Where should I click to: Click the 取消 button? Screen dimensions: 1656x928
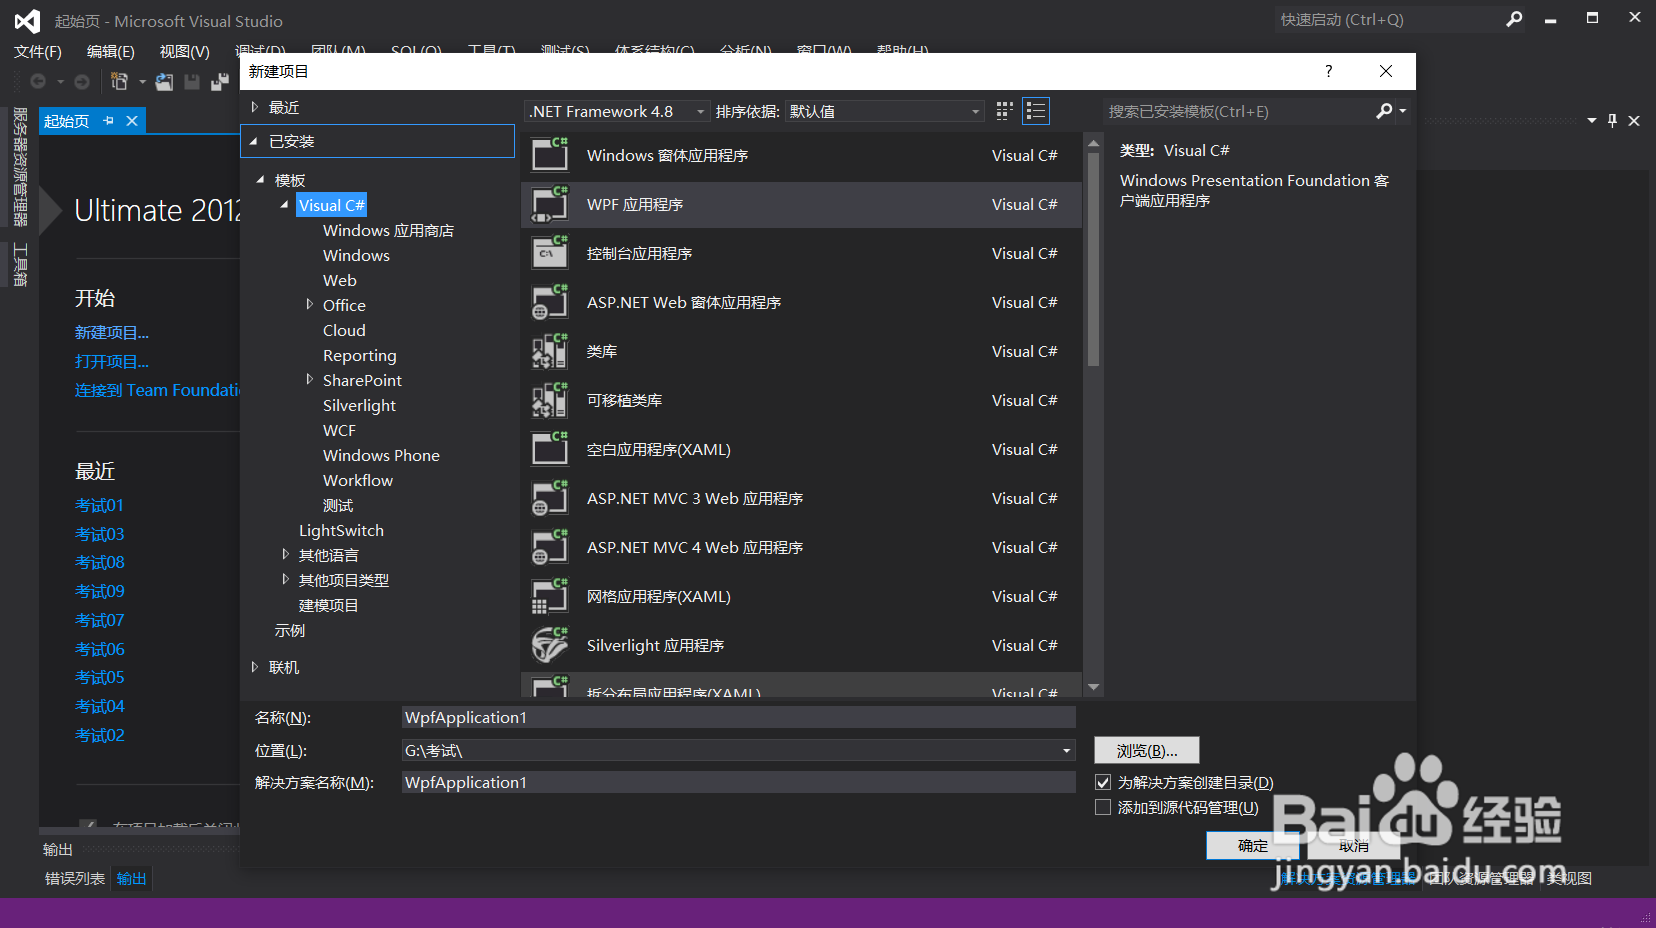pyautogui.click(x=1354, y=845)
